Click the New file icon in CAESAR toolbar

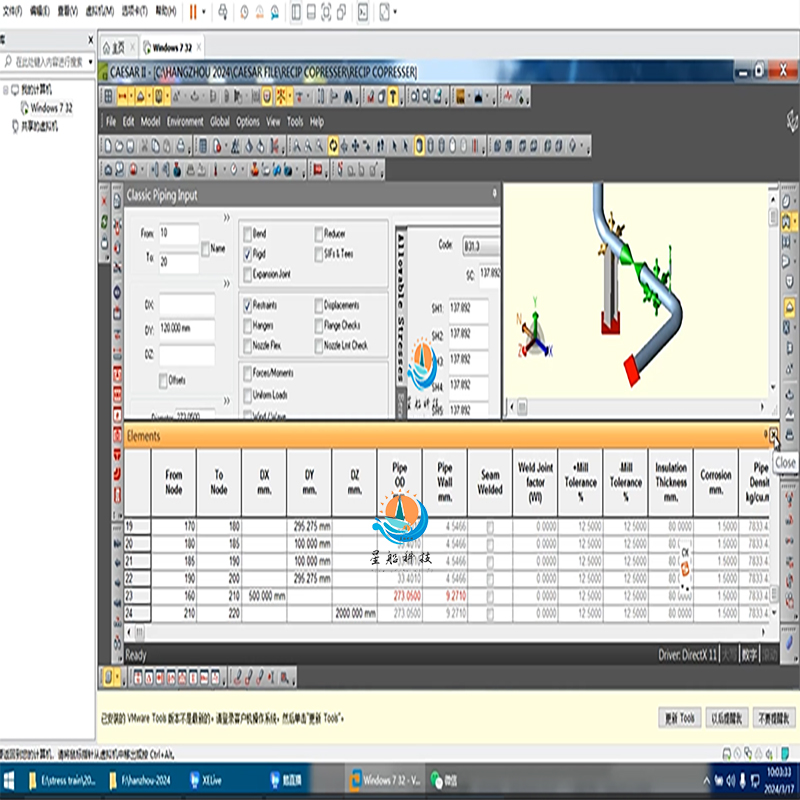(108, 146)
